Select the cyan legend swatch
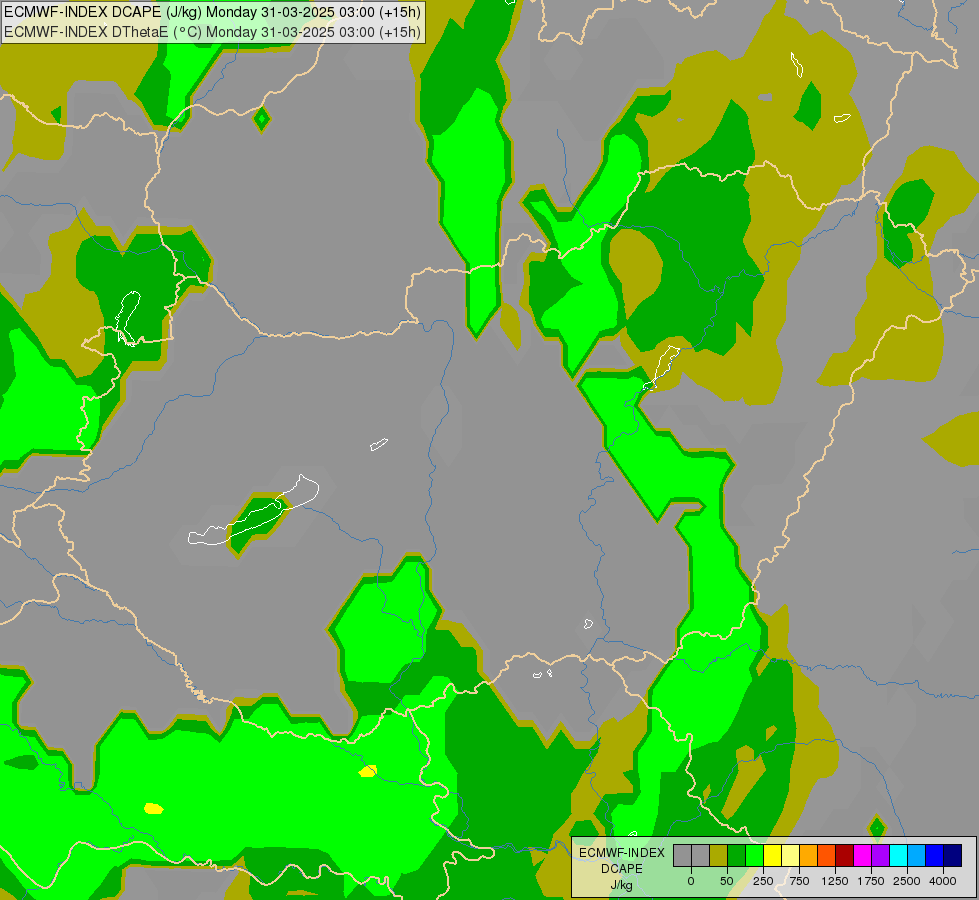The width and height of the screenshot is (979, 900). pyautogui.click(x=898, y=855)
